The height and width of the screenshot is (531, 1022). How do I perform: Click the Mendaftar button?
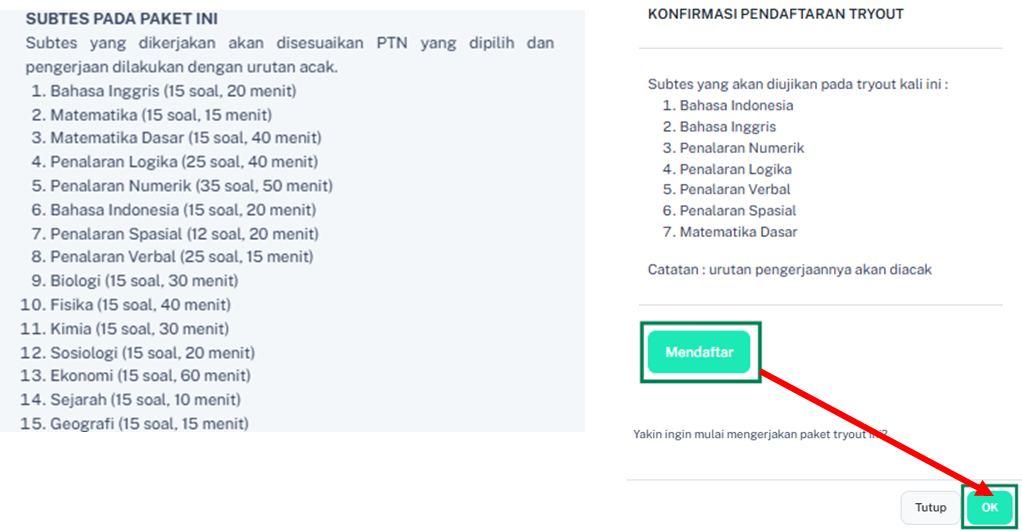pyautogui.click(x=699, y=352)
